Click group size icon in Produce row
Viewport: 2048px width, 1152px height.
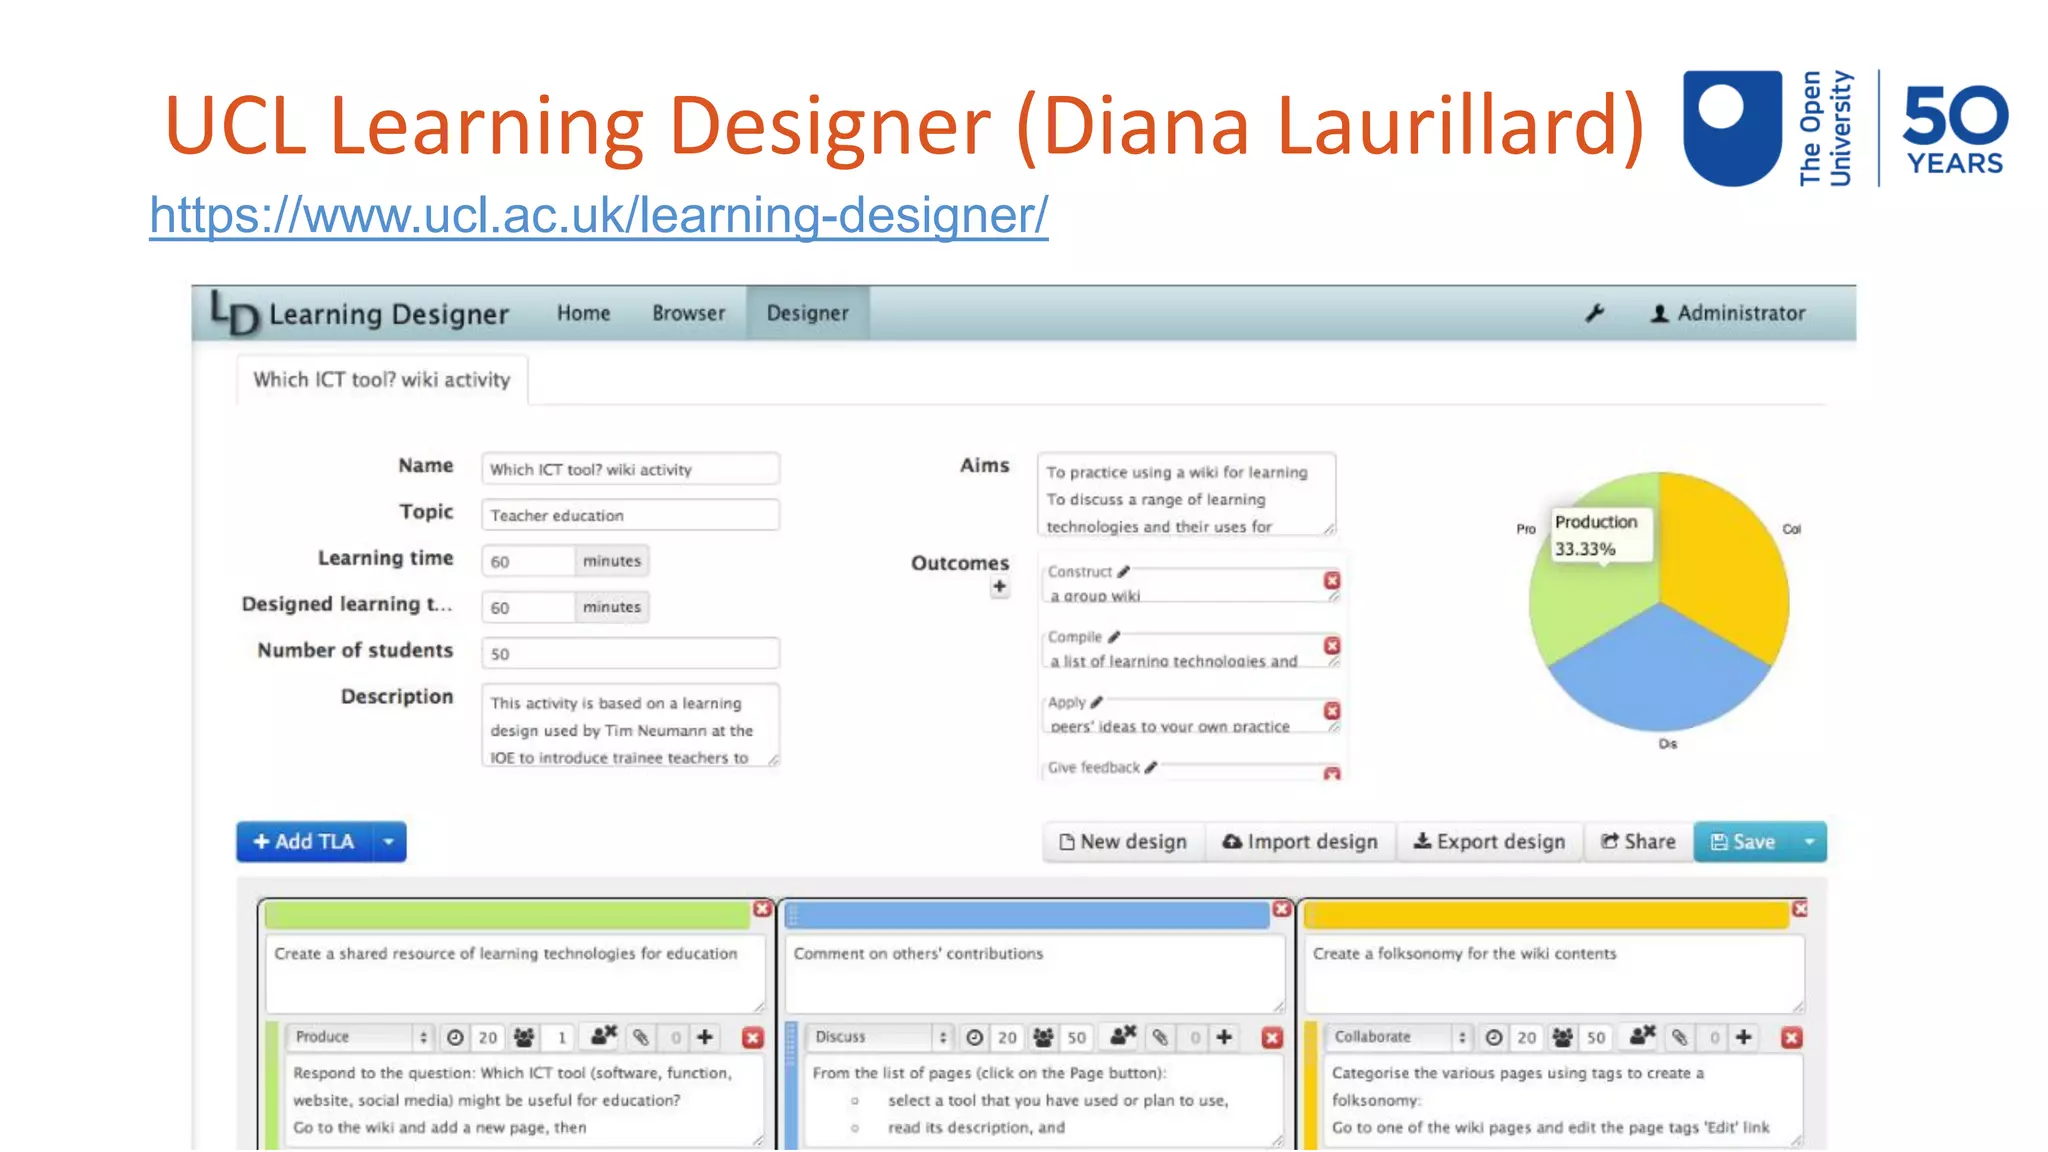(524, 1038)
